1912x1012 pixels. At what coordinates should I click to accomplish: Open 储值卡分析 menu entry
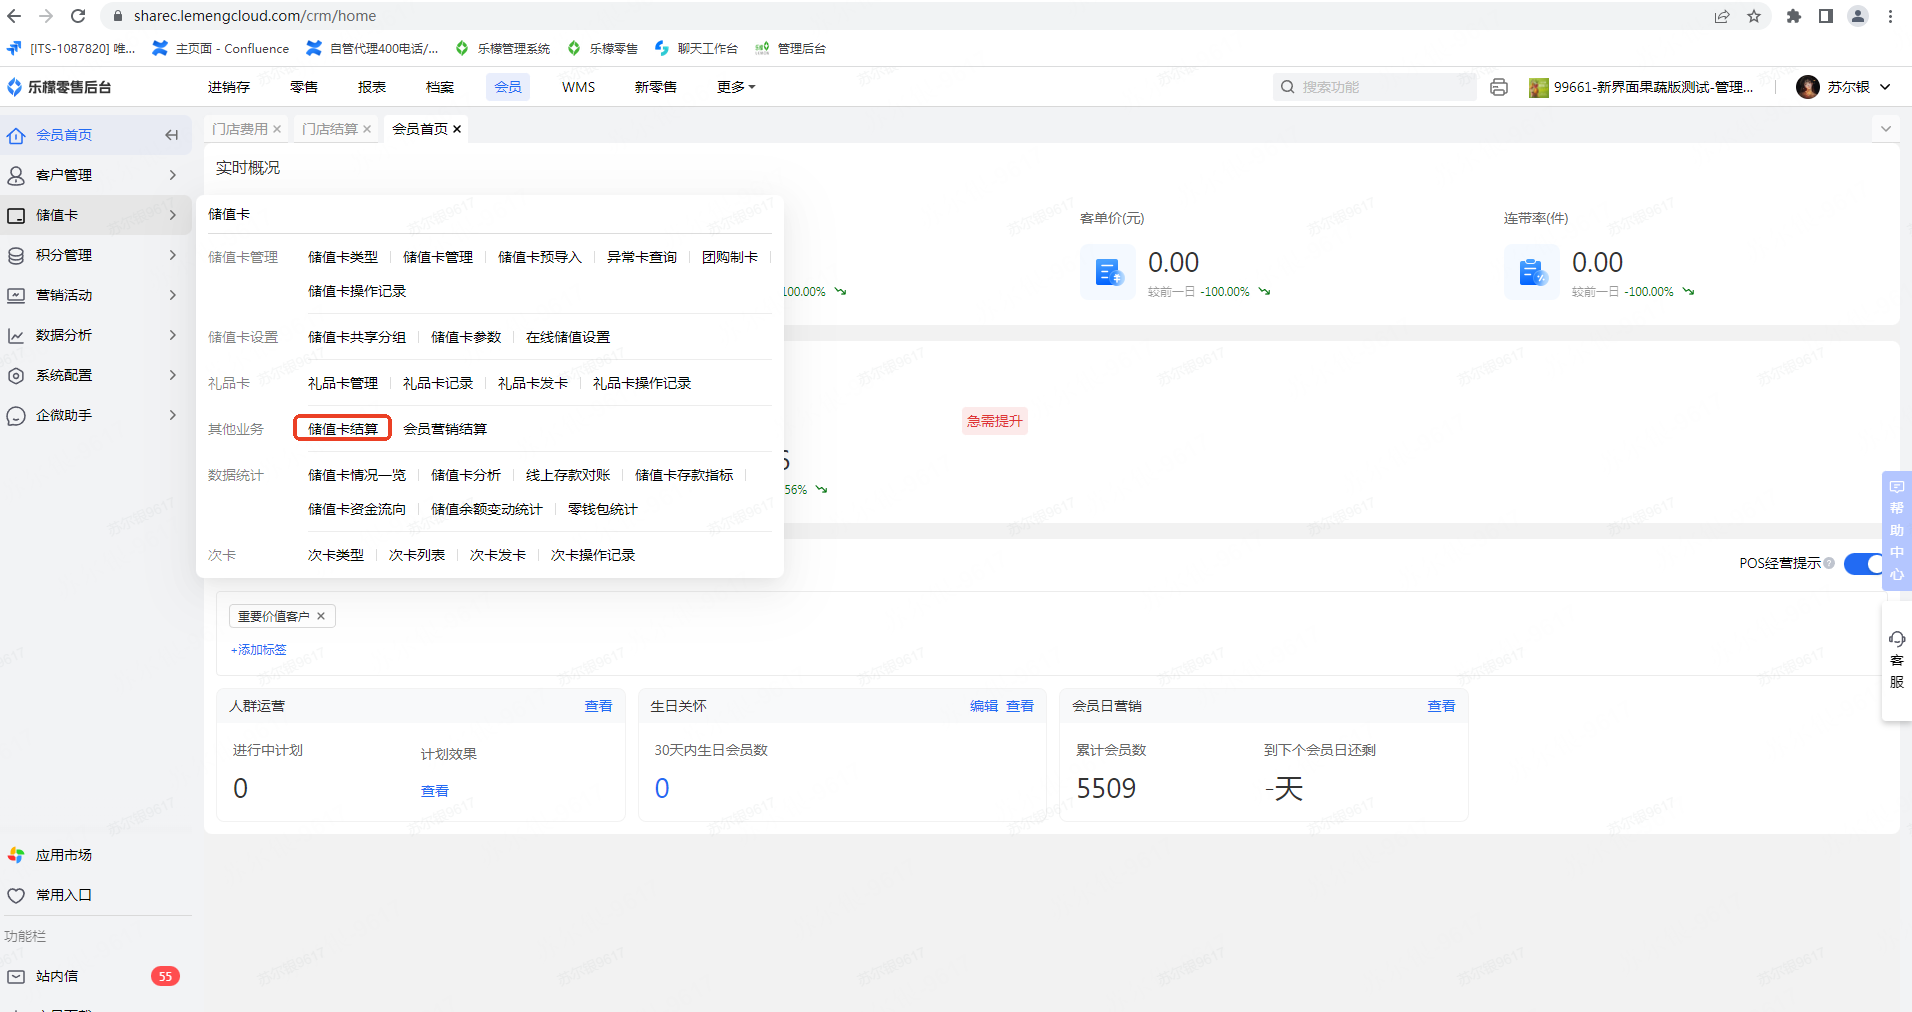click(466, 475)
